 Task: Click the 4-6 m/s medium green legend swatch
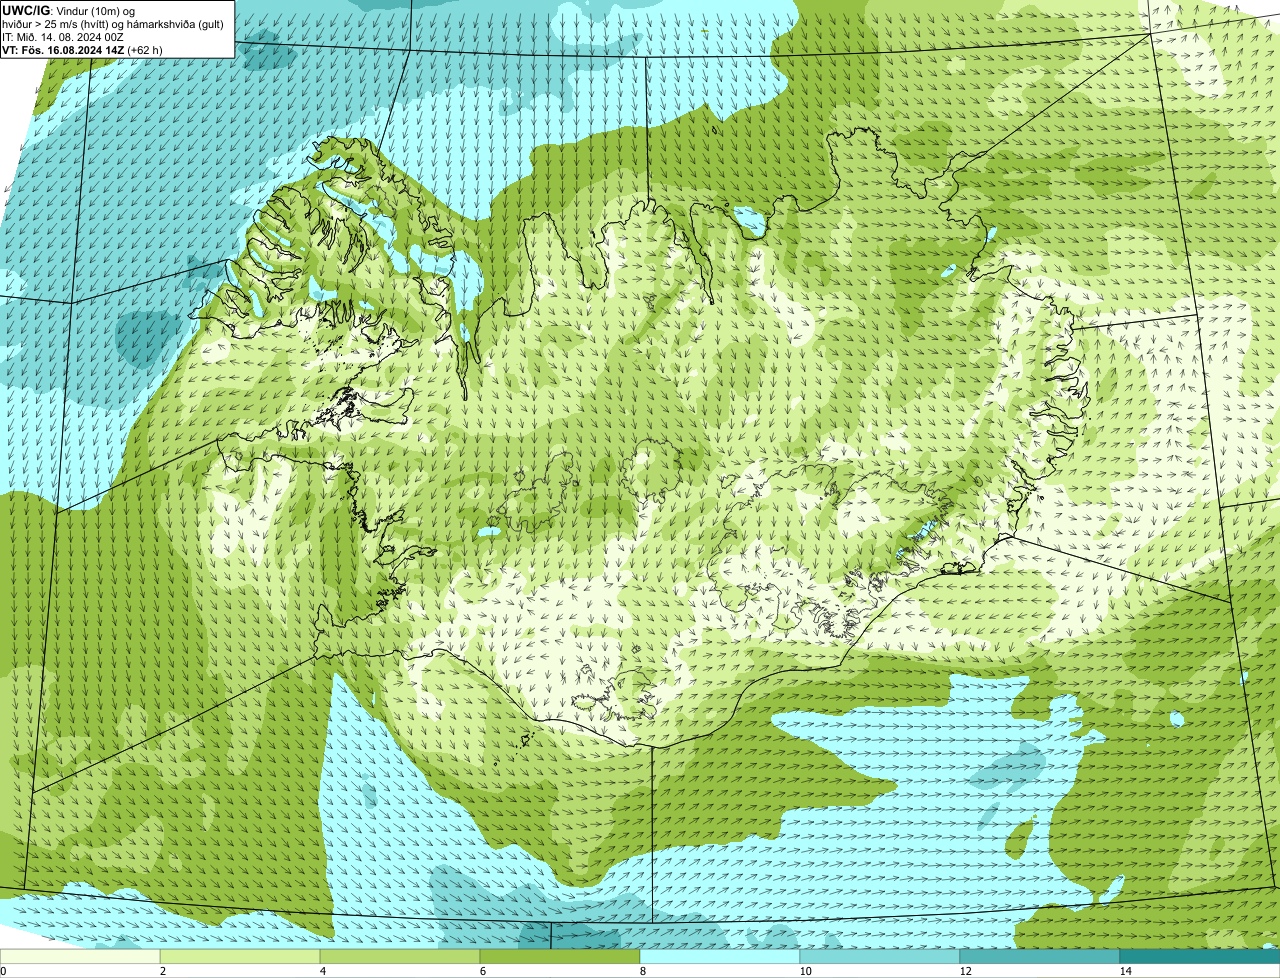400,956
